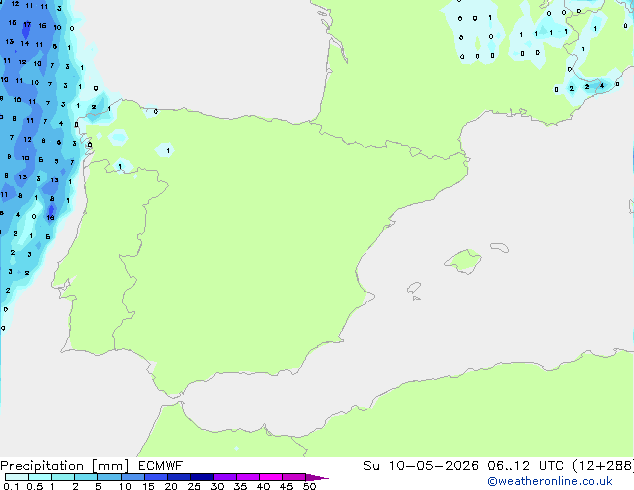This screenshot has height=490, width=634.
Task: Select the 1–2 mm legend swatch
Action: 63,477
